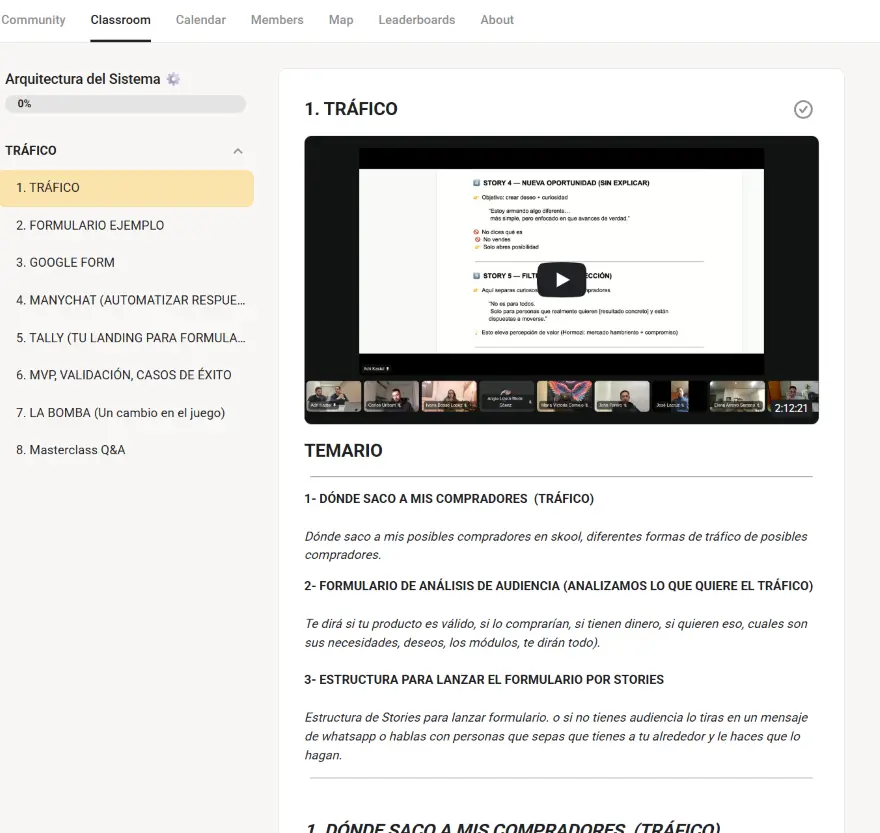Switch to the Calendar tab
This screenshot has width=880, height=833.
coord(200,20)
